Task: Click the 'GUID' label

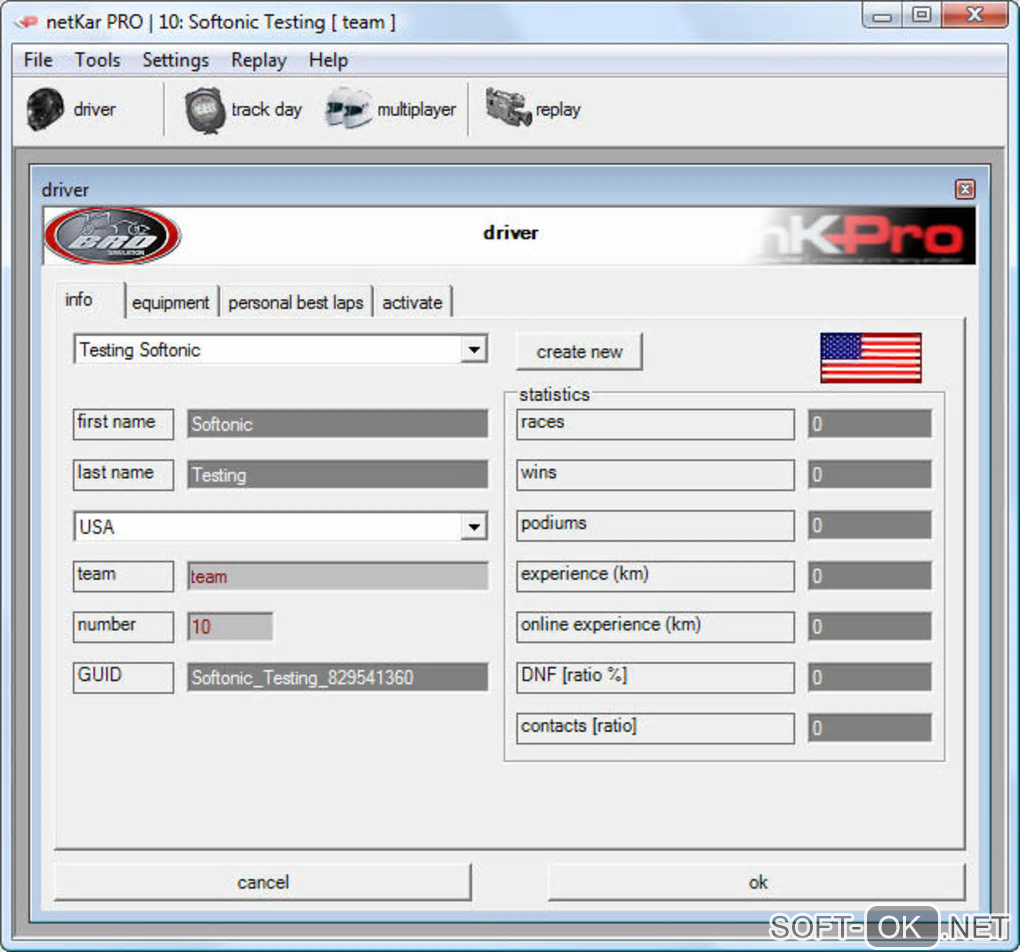Action: 123,677
